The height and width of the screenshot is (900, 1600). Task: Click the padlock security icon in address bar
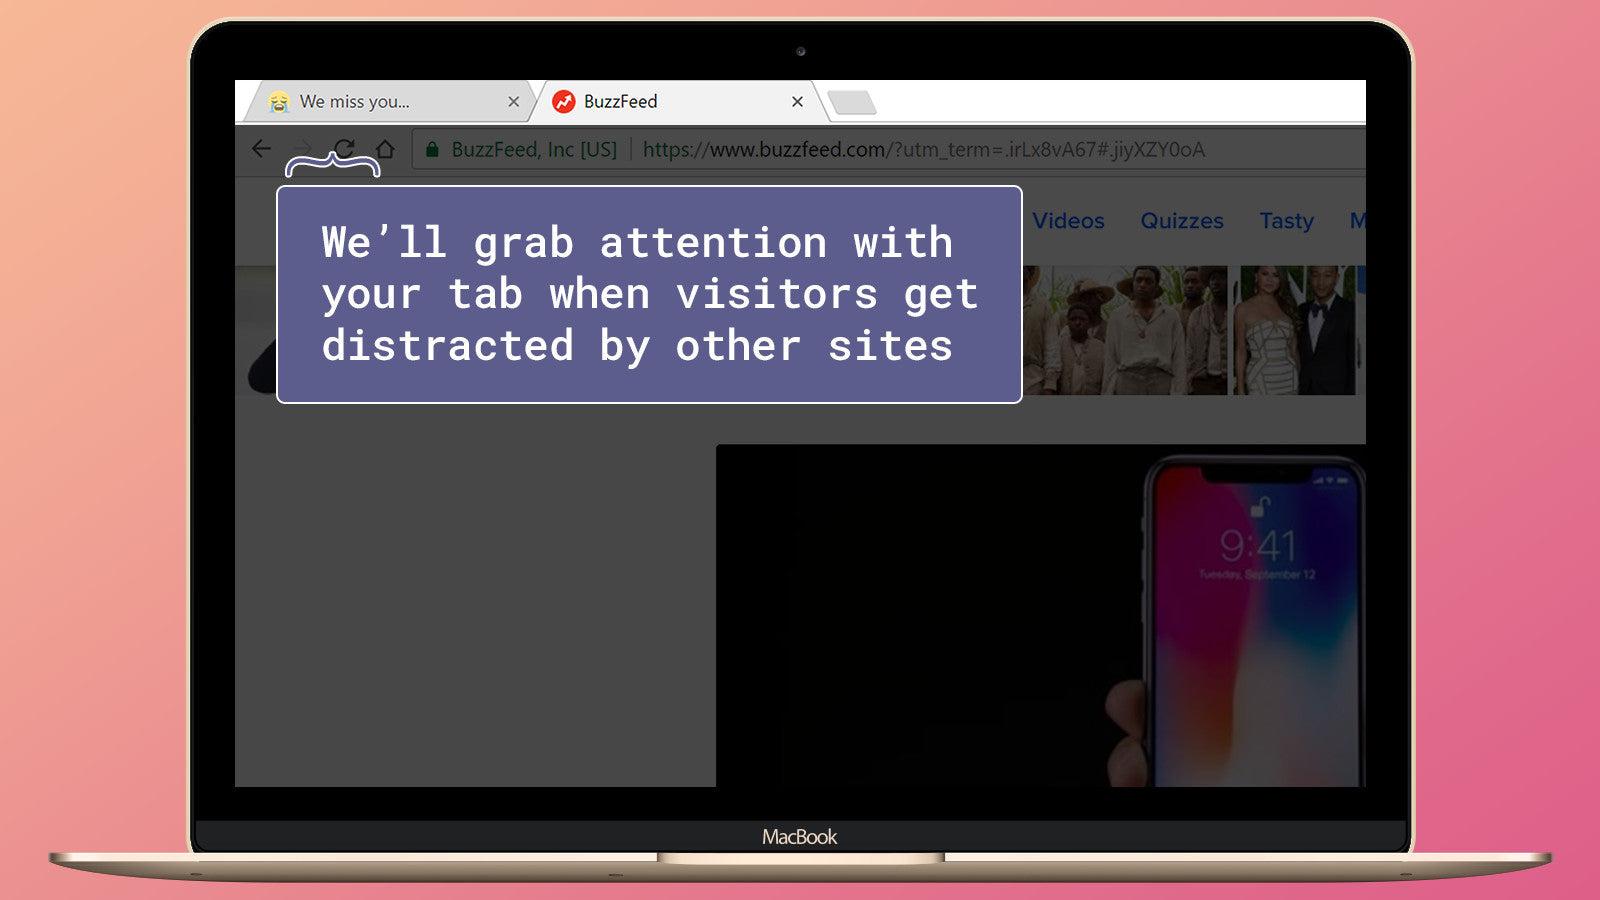tap(431, 149)
